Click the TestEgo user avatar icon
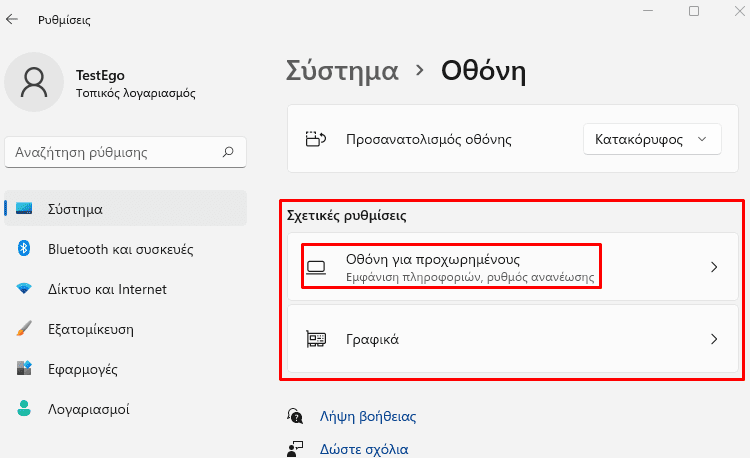The image size is (750, 458). point(34,82)
